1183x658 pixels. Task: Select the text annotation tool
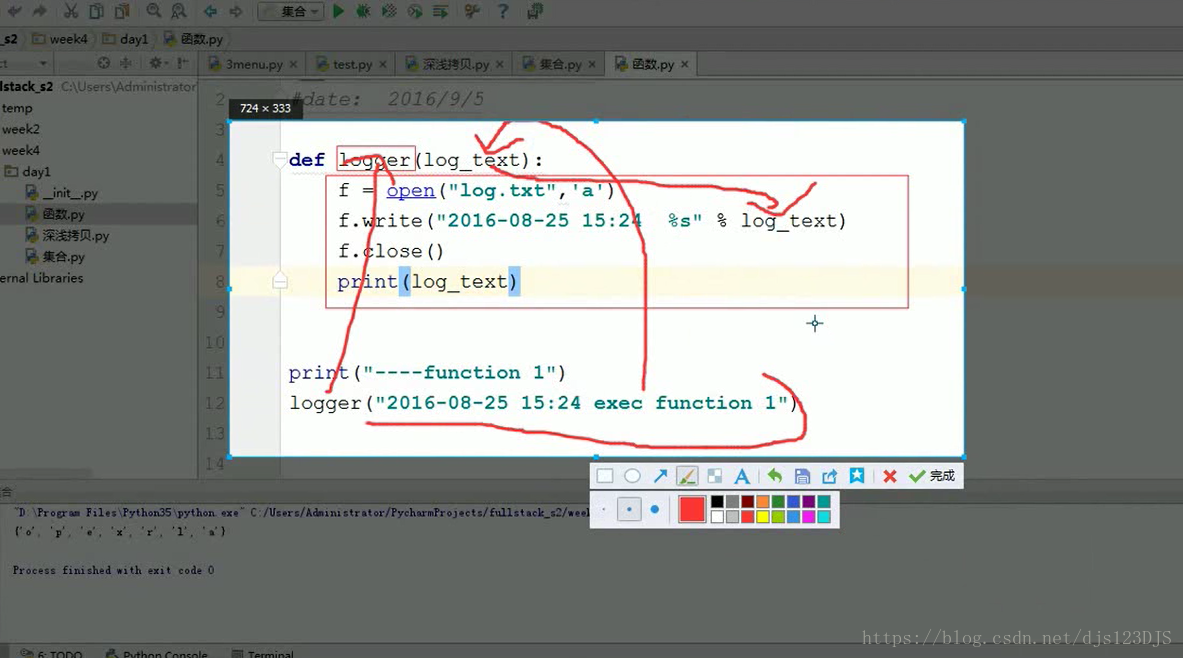click(742, 476)
